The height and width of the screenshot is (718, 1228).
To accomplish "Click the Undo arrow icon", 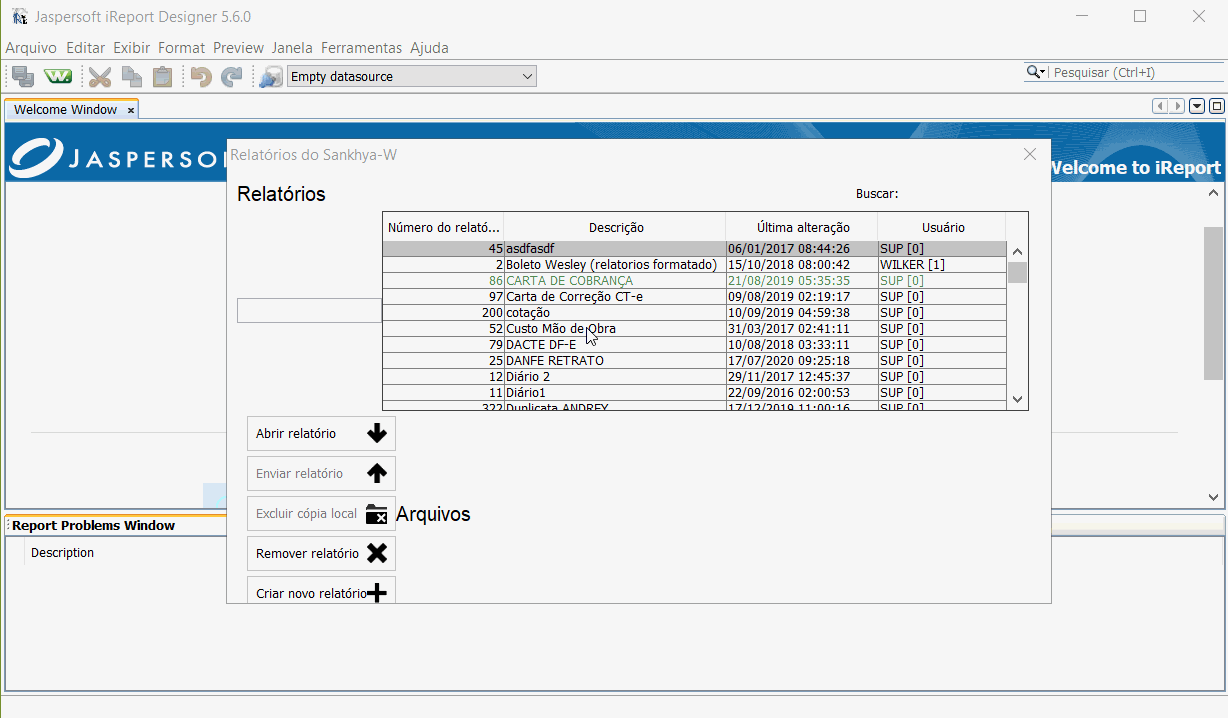I will pos(201,77).
